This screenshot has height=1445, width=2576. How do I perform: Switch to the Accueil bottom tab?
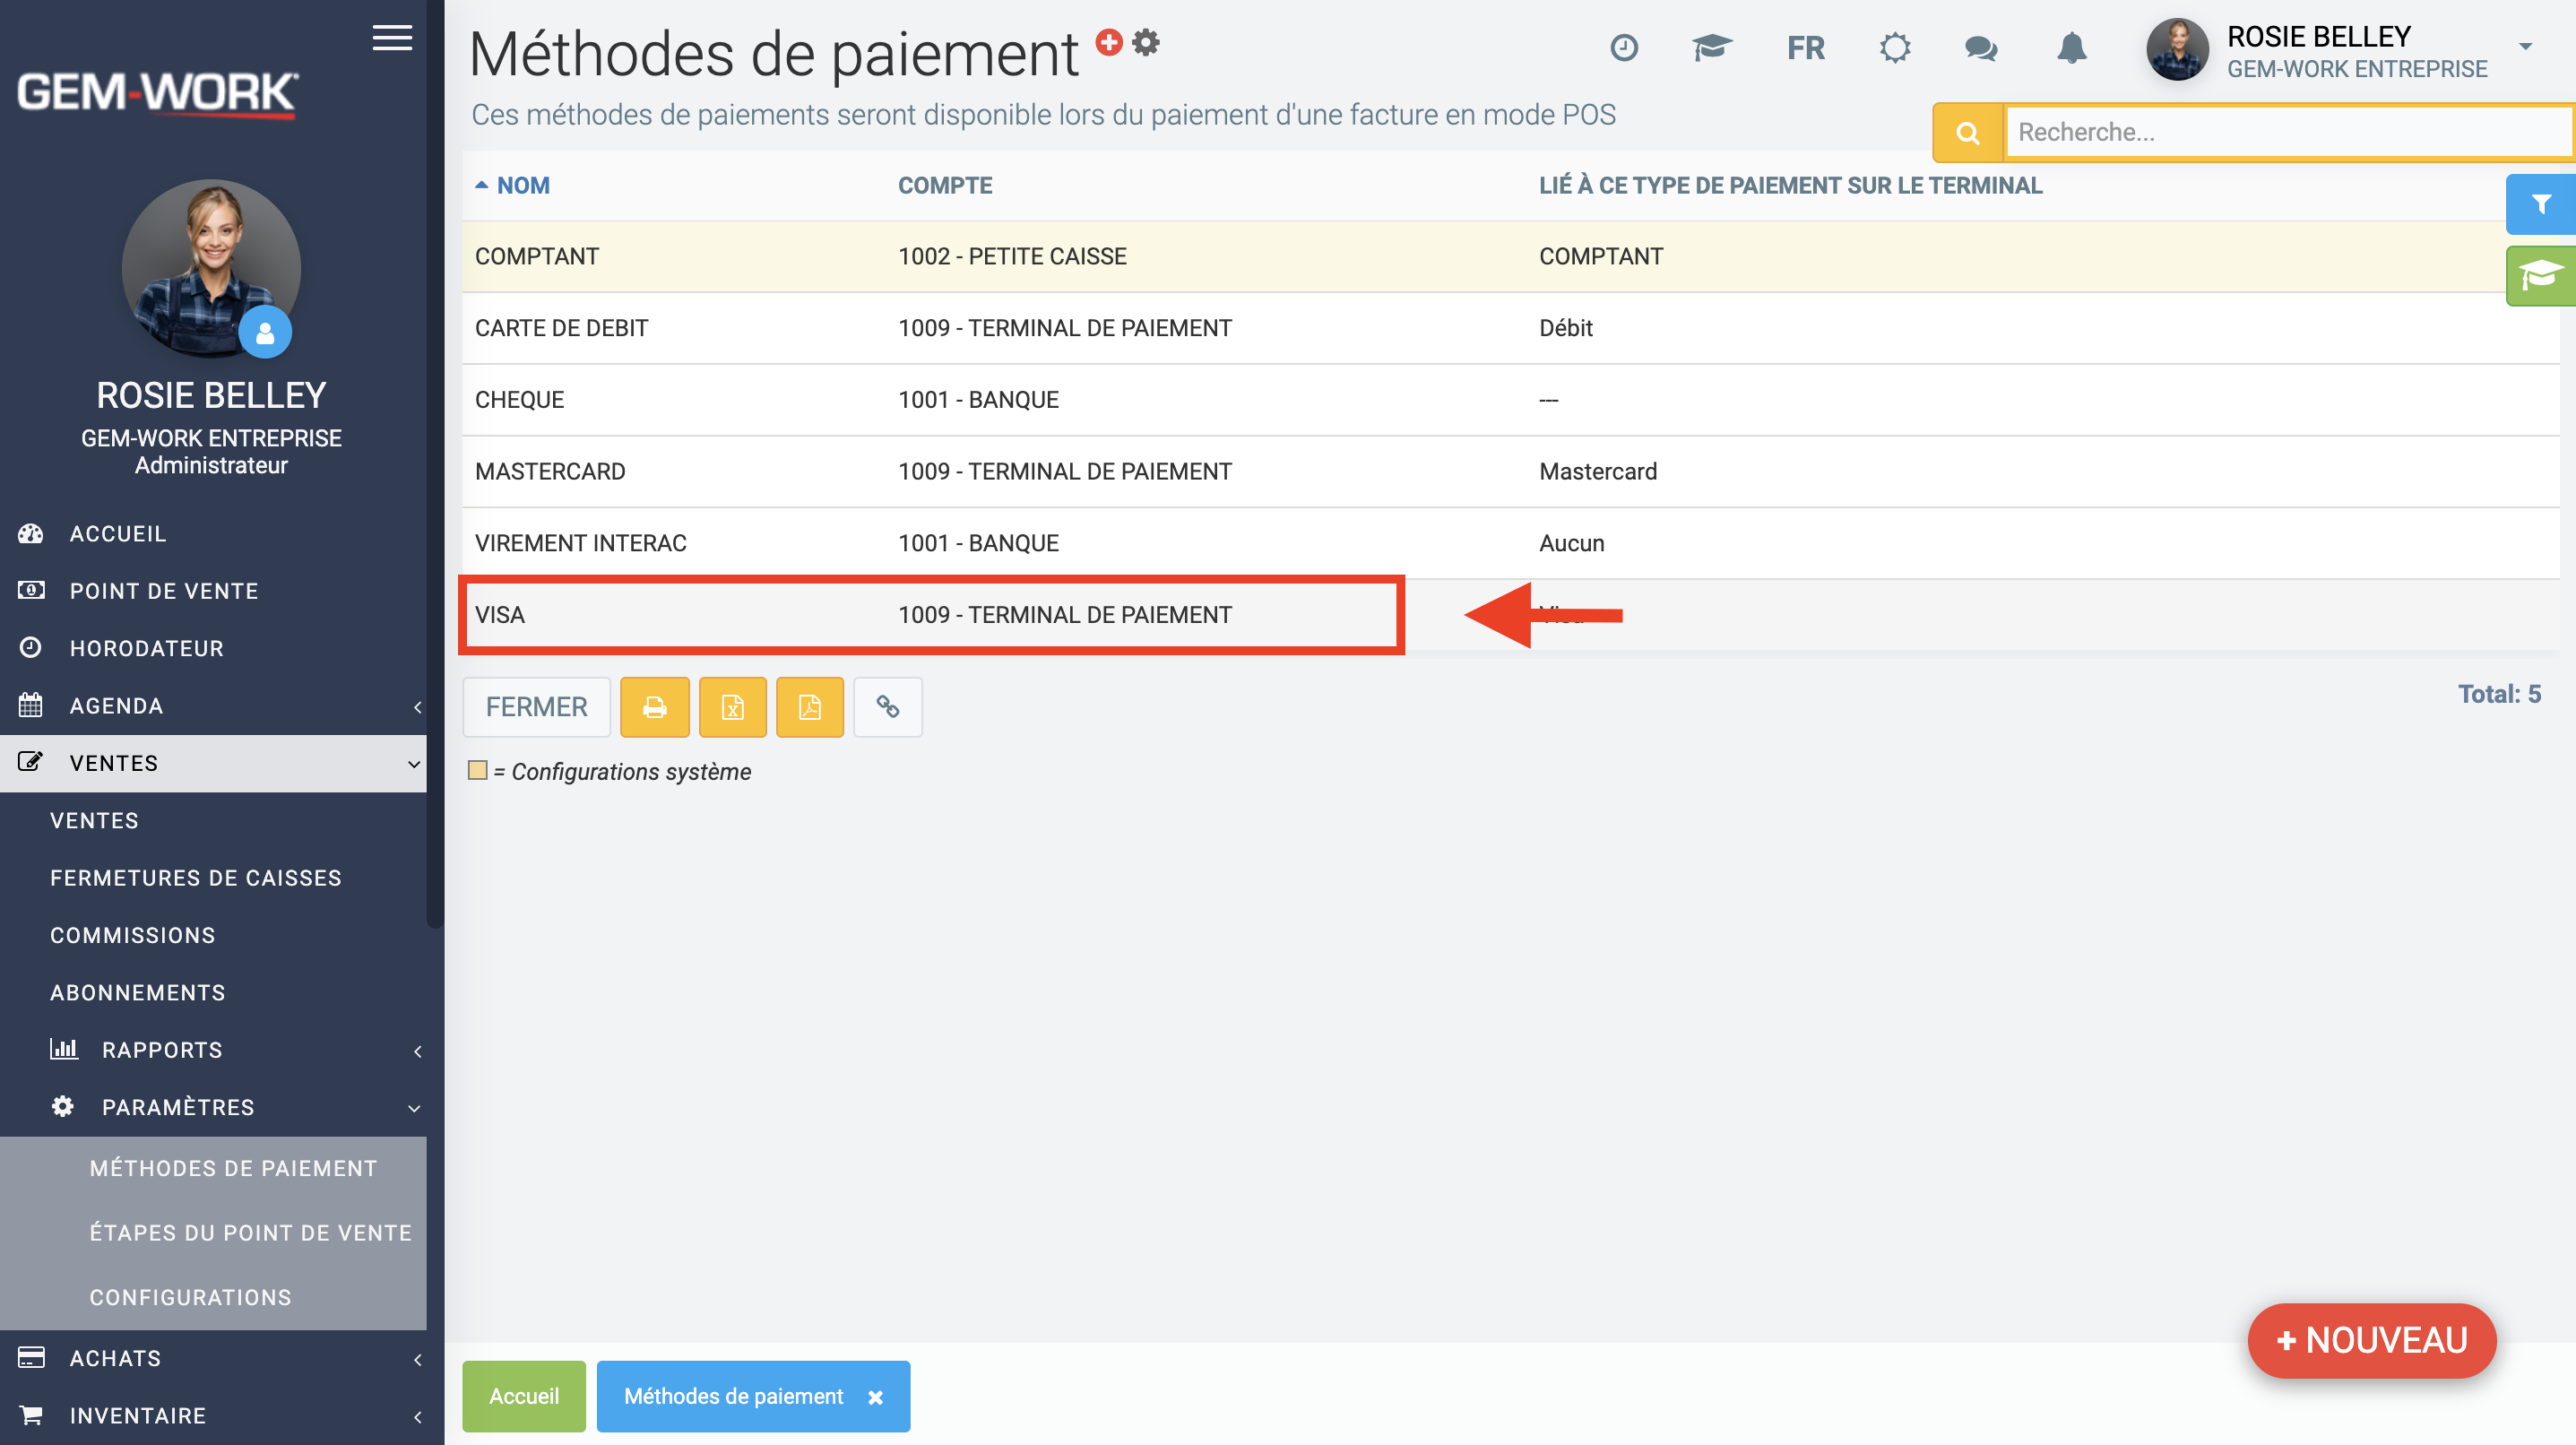point(523,1396)
